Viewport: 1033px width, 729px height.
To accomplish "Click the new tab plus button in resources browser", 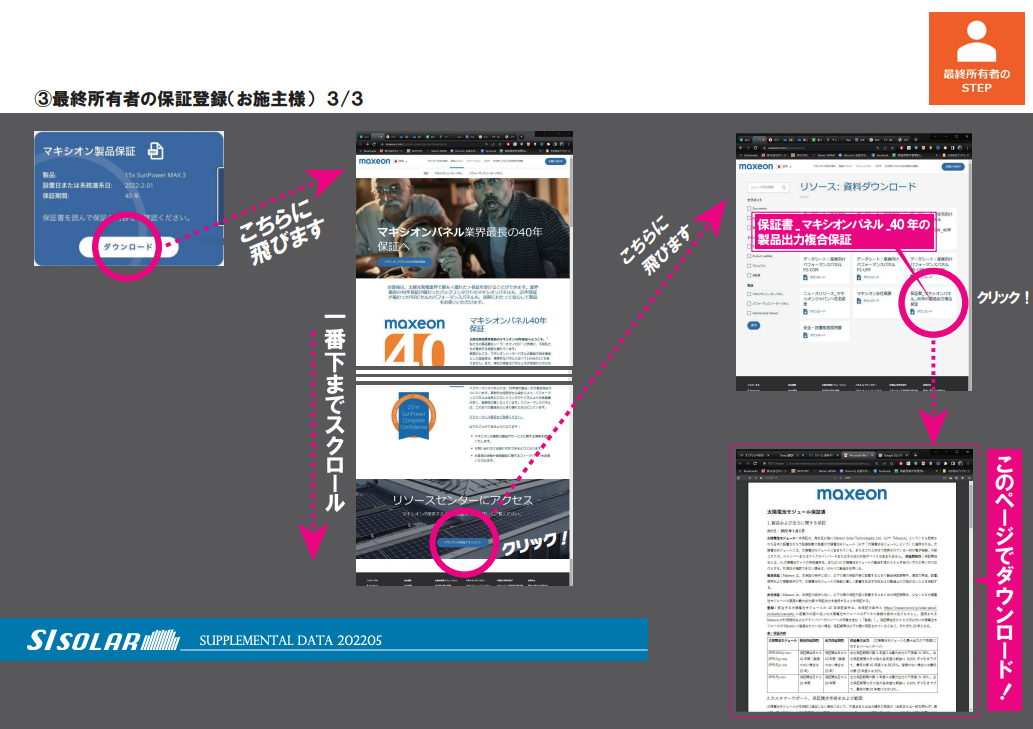I will pyautogui.click(x=916, y=140).
